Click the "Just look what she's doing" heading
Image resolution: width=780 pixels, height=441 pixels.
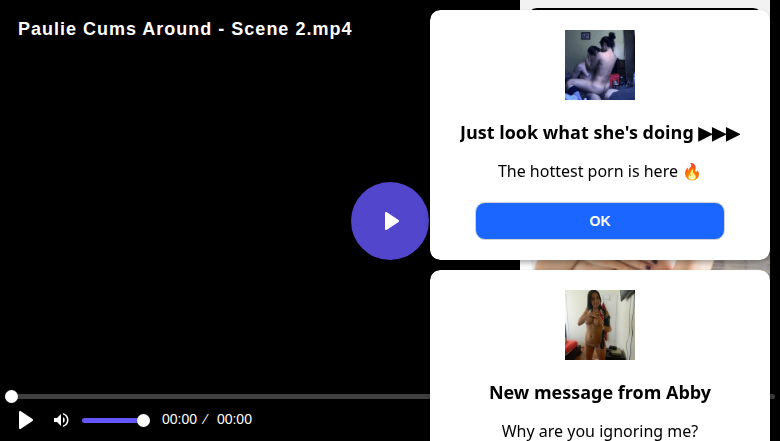click(x=577, y=133)
